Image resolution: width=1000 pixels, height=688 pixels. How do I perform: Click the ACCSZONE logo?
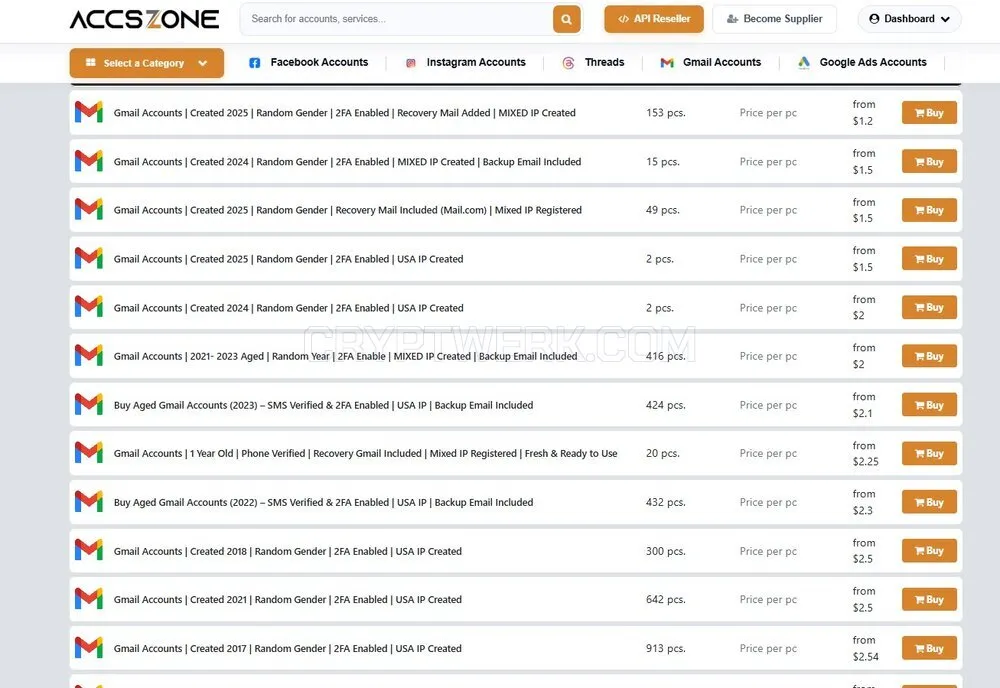pyautogui.click(x=144, y=19)
